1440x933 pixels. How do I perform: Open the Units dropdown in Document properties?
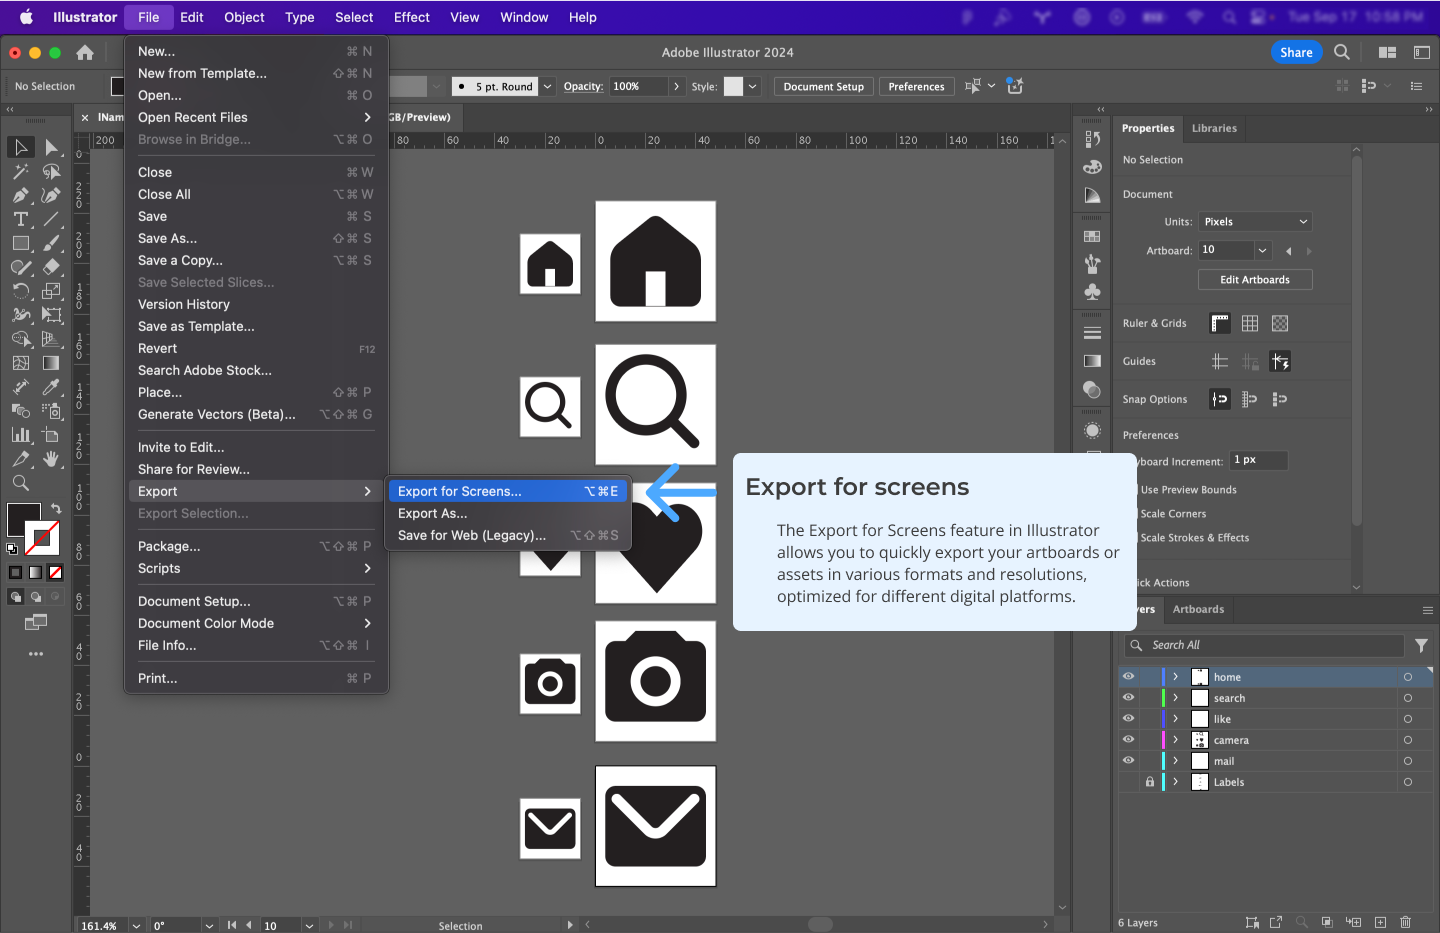(x=1255, y=221)
